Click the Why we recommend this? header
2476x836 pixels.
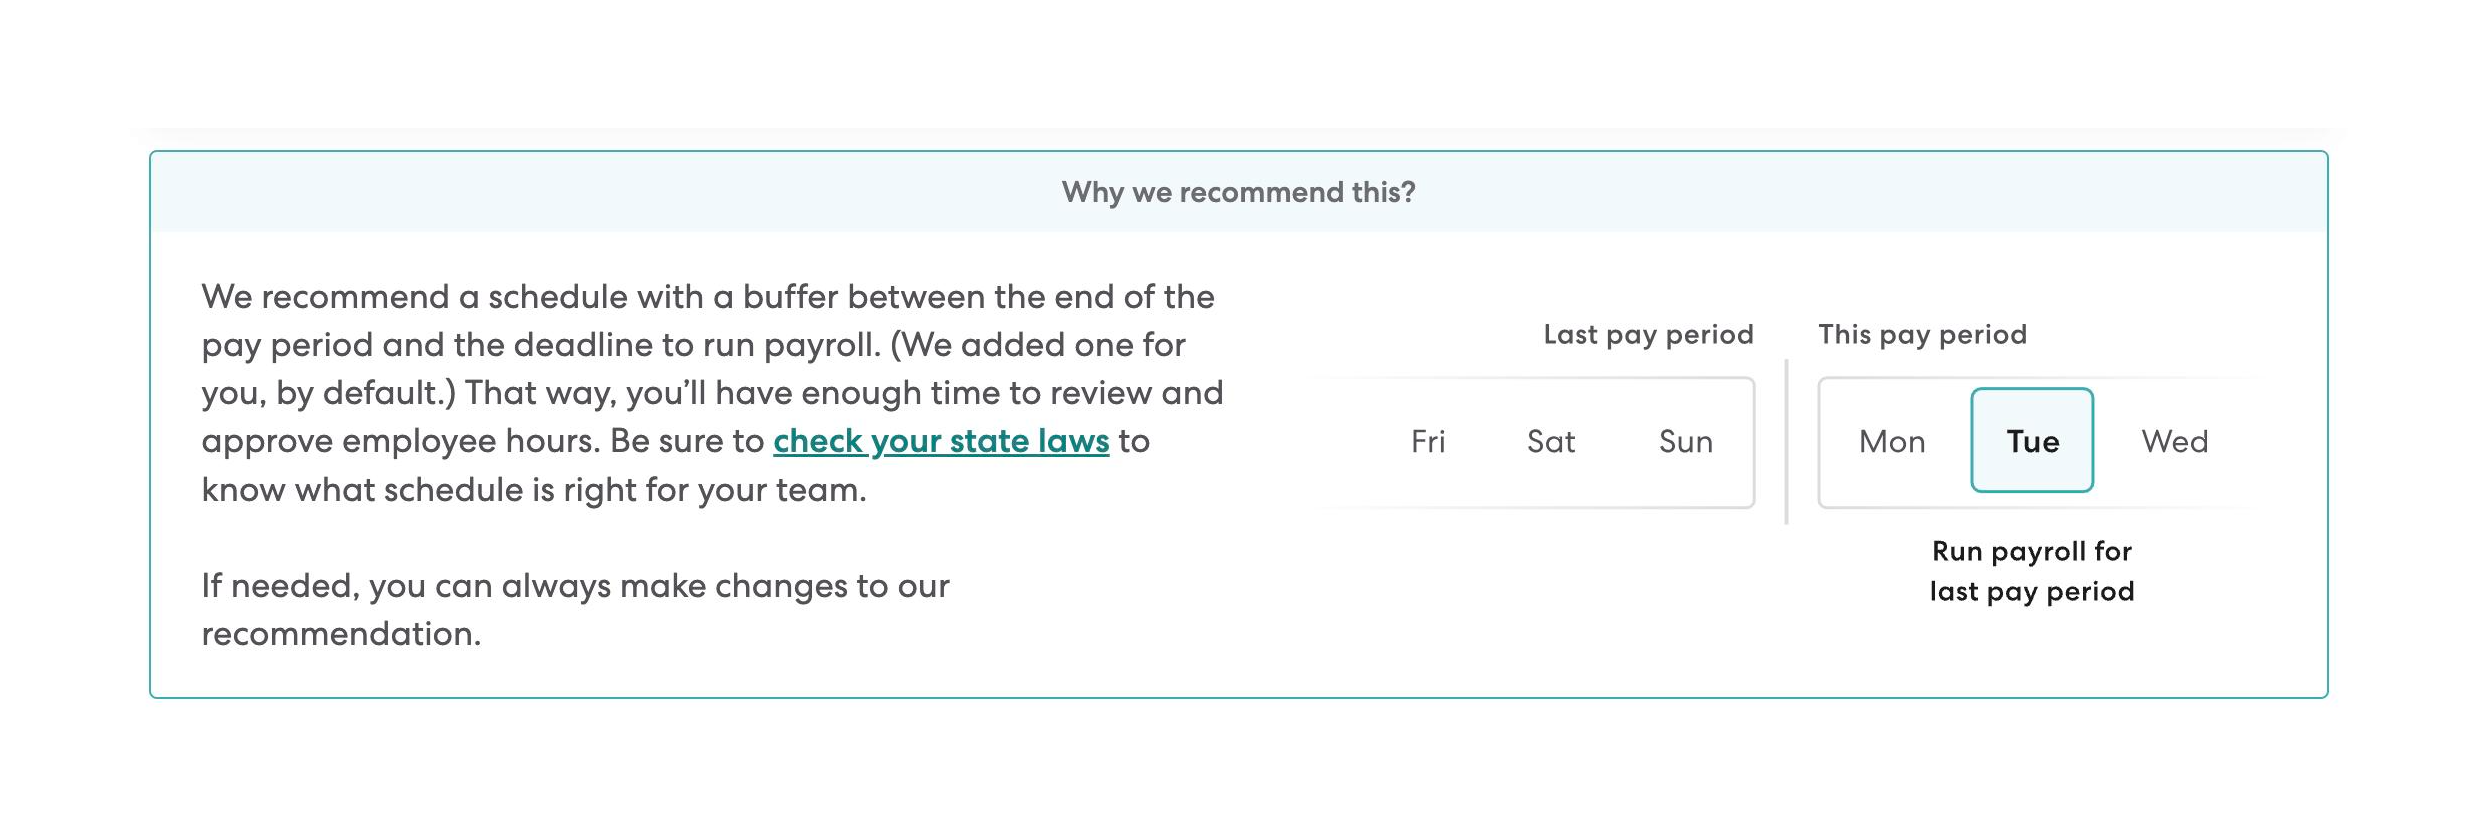[x=1238, y=192]
